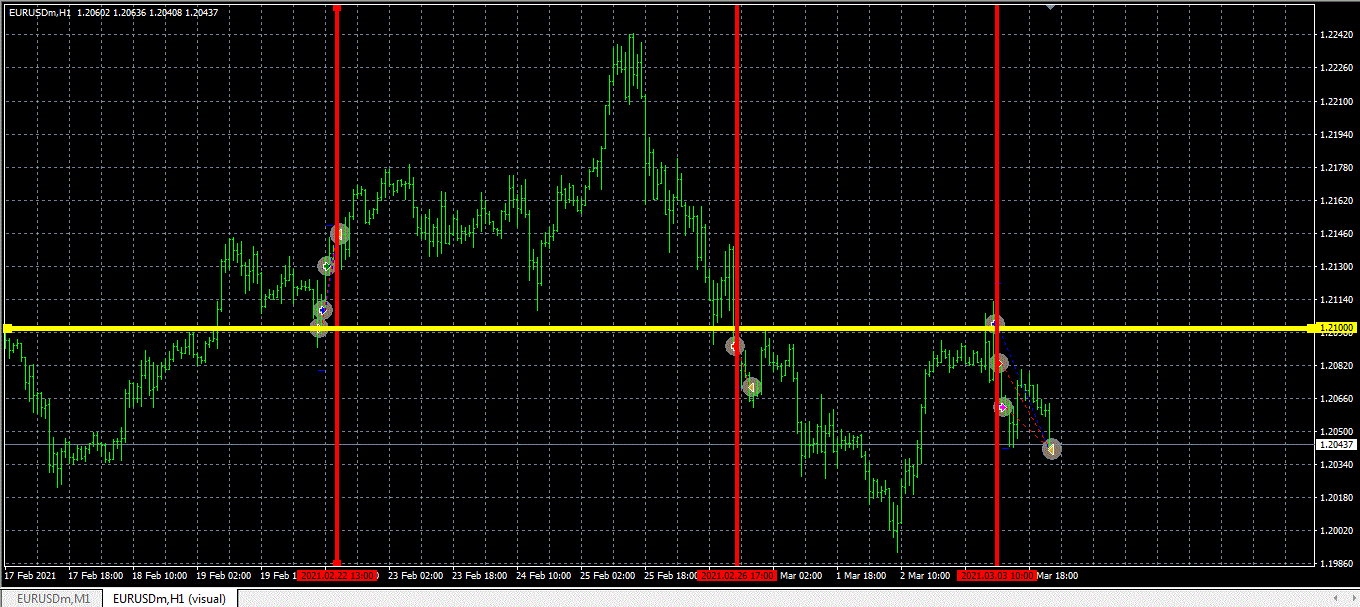Click the 2021.02.22 13:00 red date label

tap(338, 576)
